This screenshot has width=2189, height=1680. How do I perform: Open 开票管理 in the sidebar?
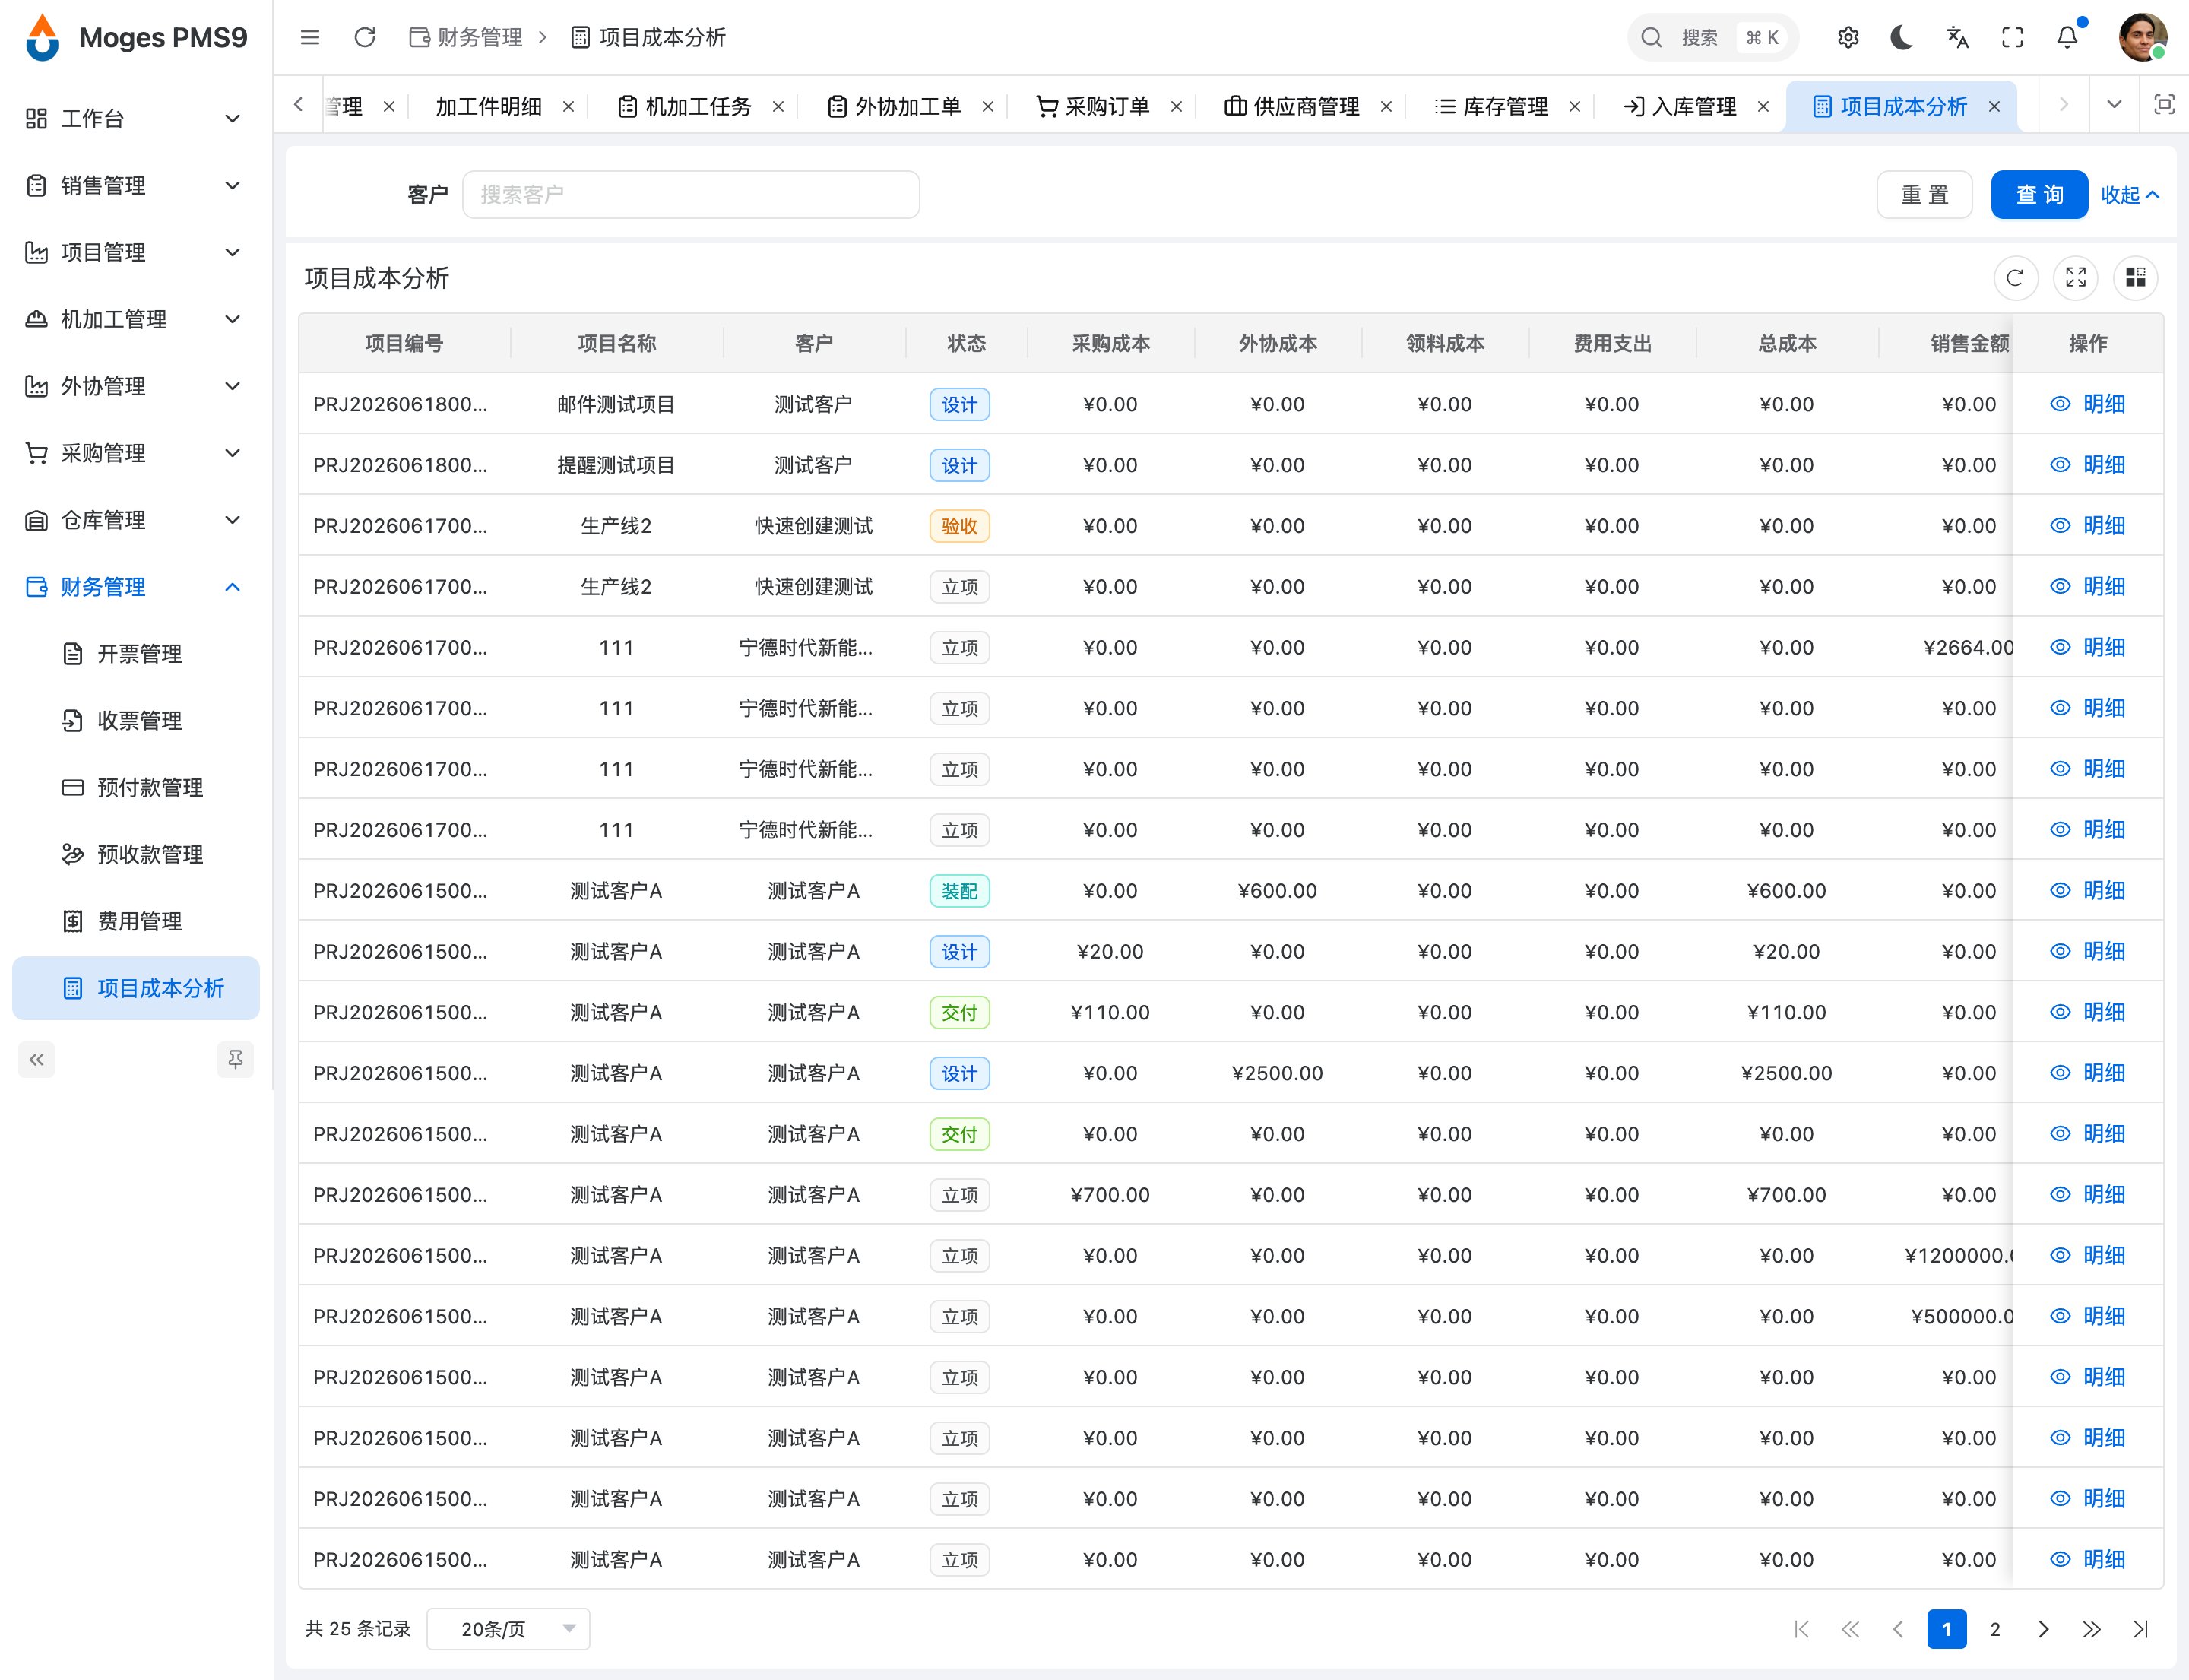135,654
